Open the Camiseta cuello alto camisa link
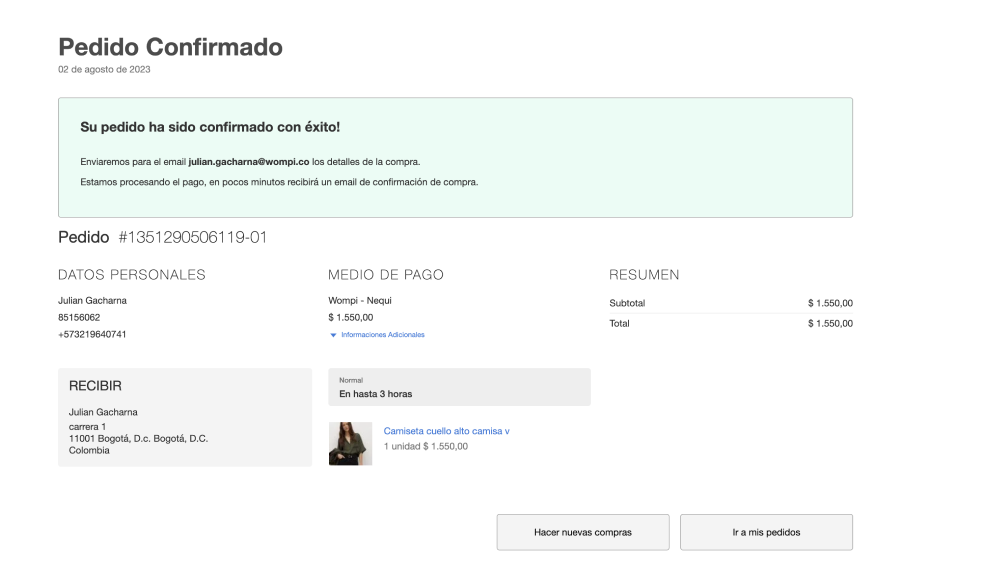Viewport: 1007px width, 582px height. (x=446, y=431)
